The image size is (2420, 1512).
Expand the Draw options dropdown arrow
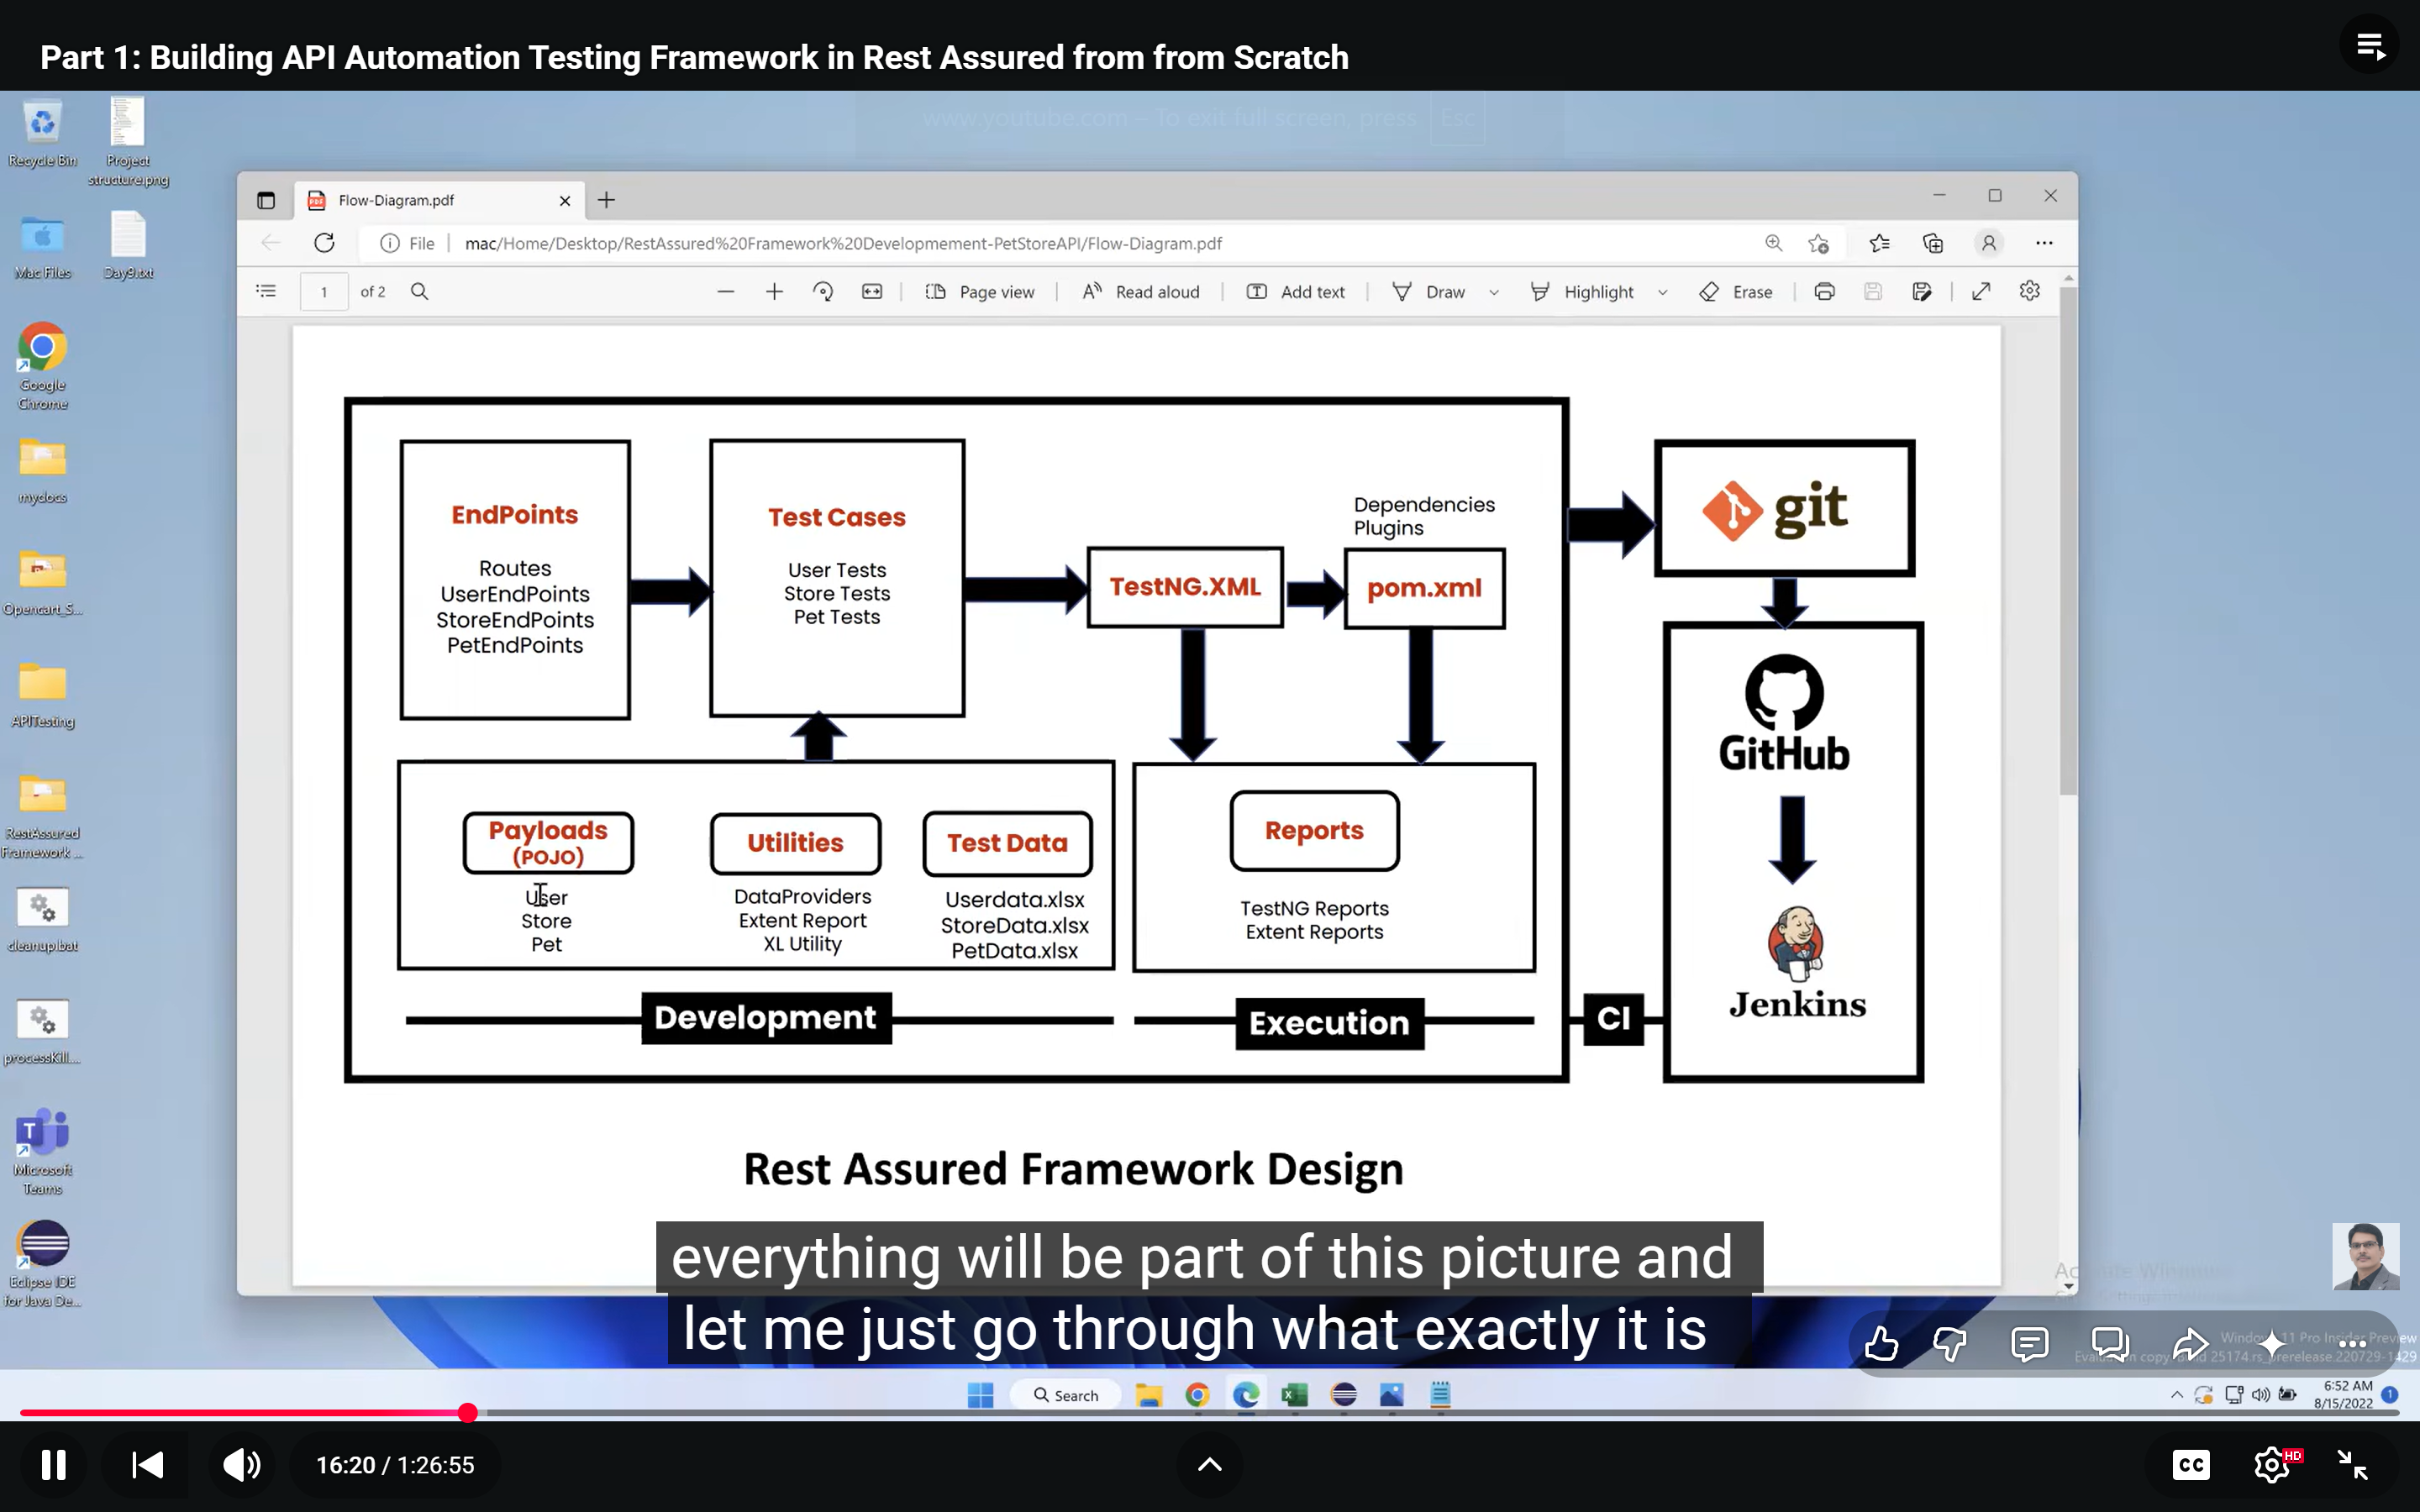1494,292
